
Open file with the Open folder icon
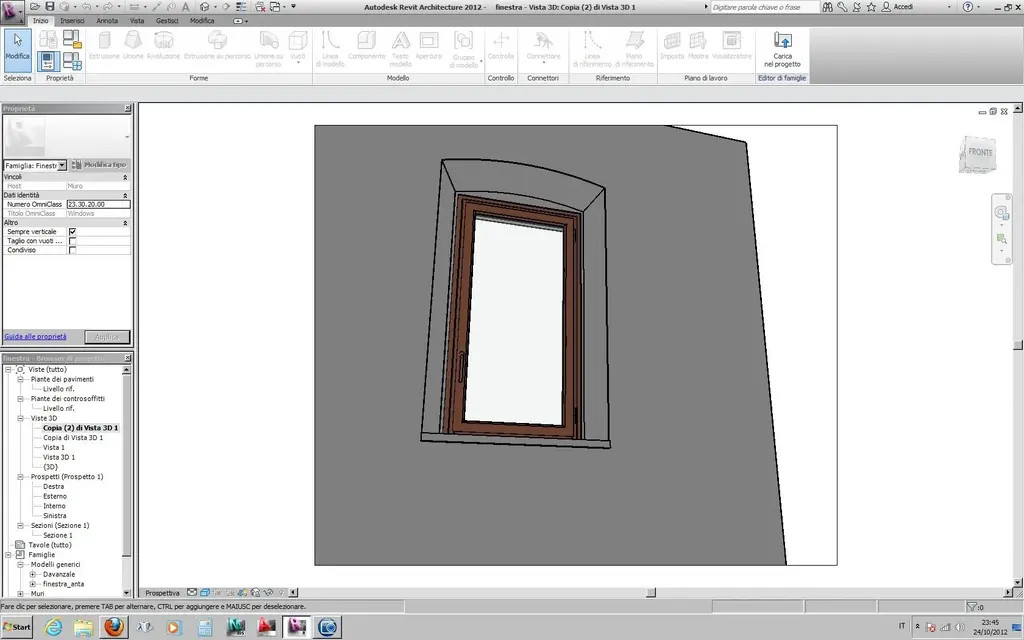tap(35, 7)
